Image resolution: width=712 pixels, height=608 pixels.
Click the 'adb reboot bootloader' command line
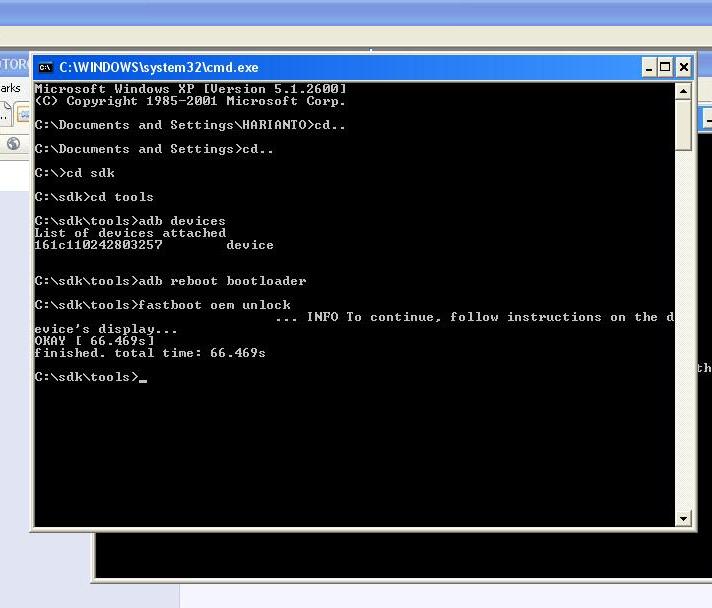click(x=170, y=281)
